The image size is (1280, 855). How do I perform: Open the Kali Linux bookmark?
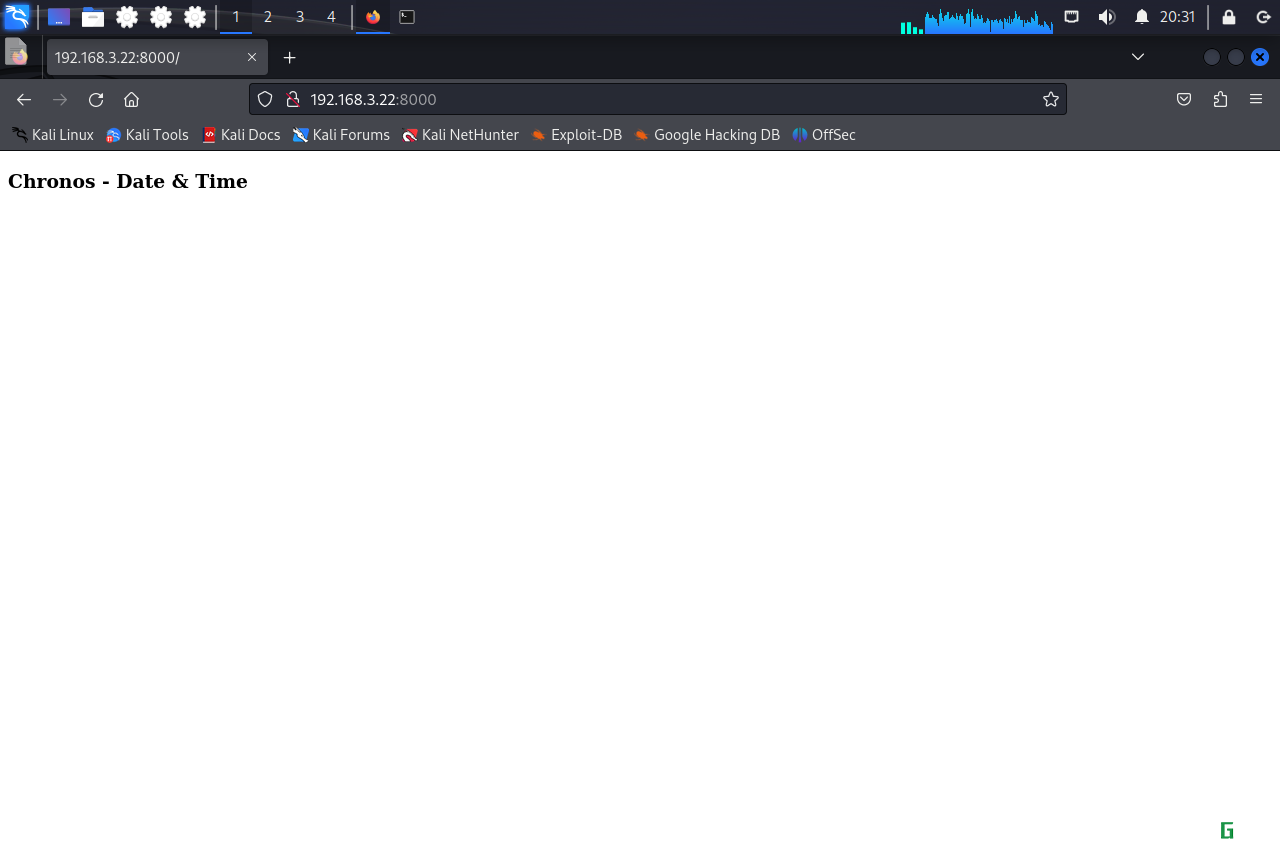(x=53, y=135)
